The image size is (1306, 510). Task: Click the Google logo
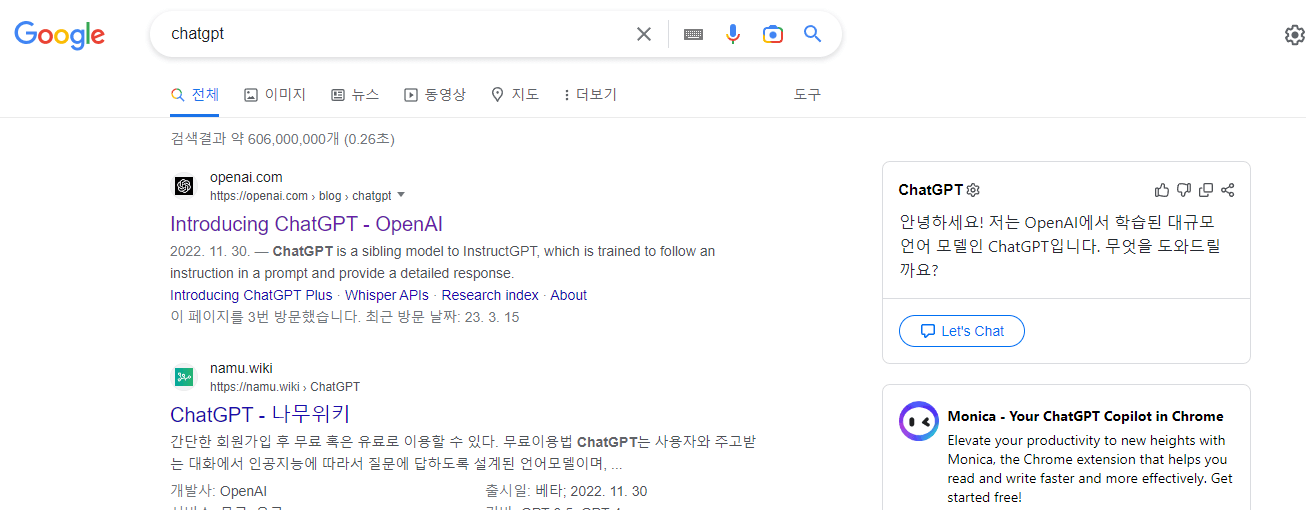point(59,35)
